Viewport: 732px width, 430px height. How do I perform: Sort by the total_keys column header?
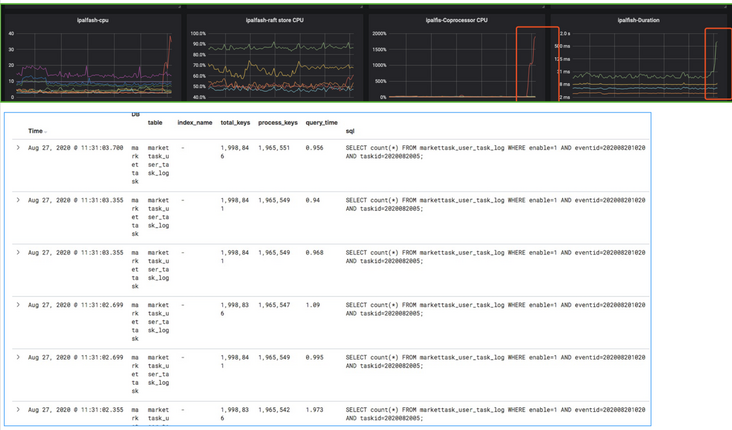[235, 122]
